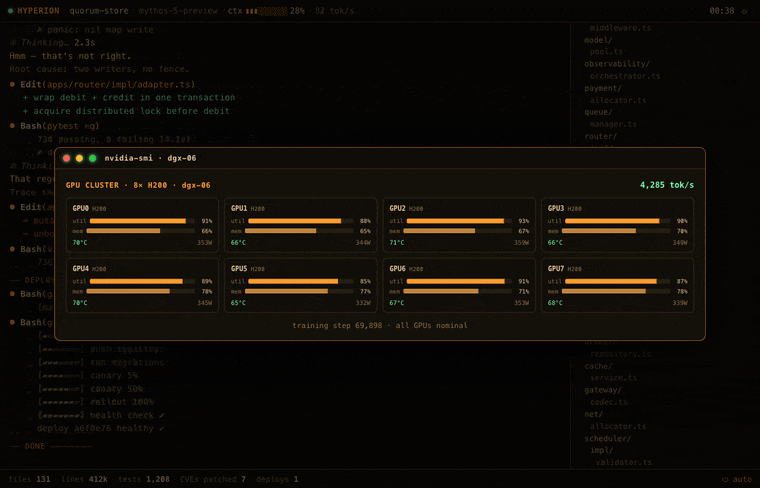Viewport: 760px width, 488px height.
Task: Expand the router/ folder
Action: click(601, 136)
